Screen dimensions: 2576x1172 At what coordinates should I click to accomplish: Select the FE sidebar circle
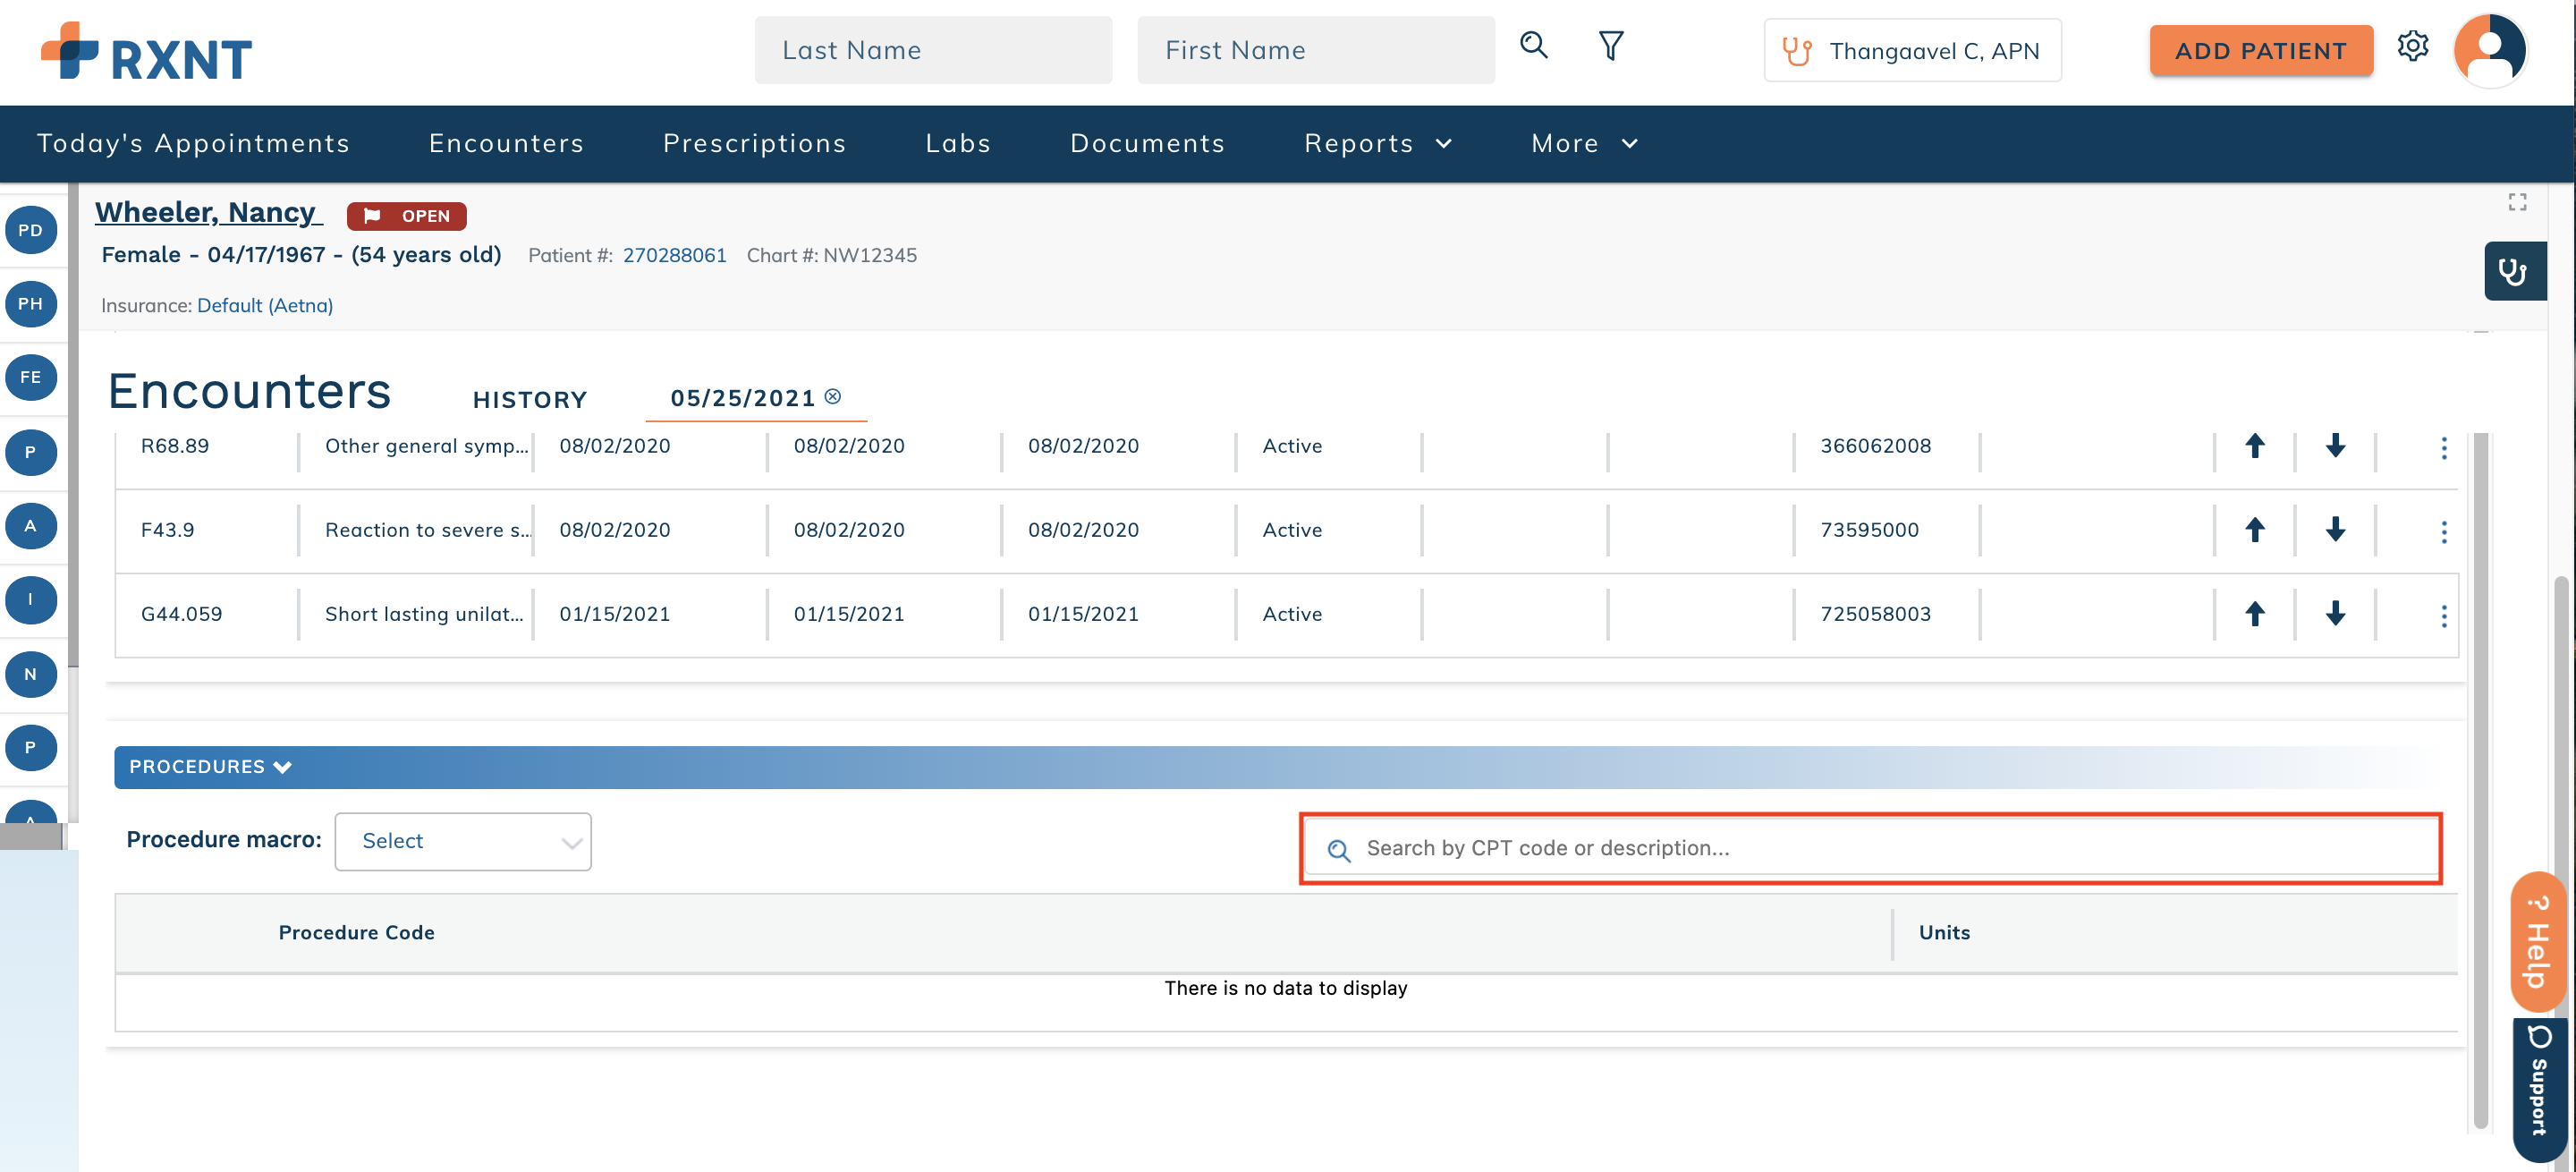tap(31, 377)
